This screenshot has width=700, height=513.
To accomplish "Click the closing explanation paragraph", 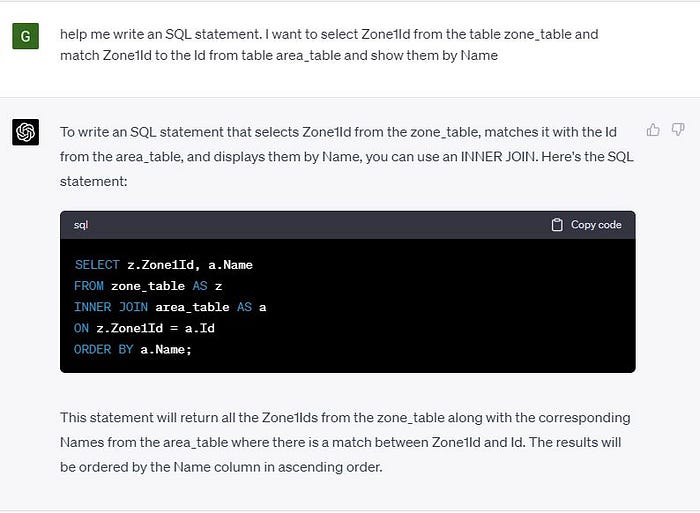I will [345, 442].
